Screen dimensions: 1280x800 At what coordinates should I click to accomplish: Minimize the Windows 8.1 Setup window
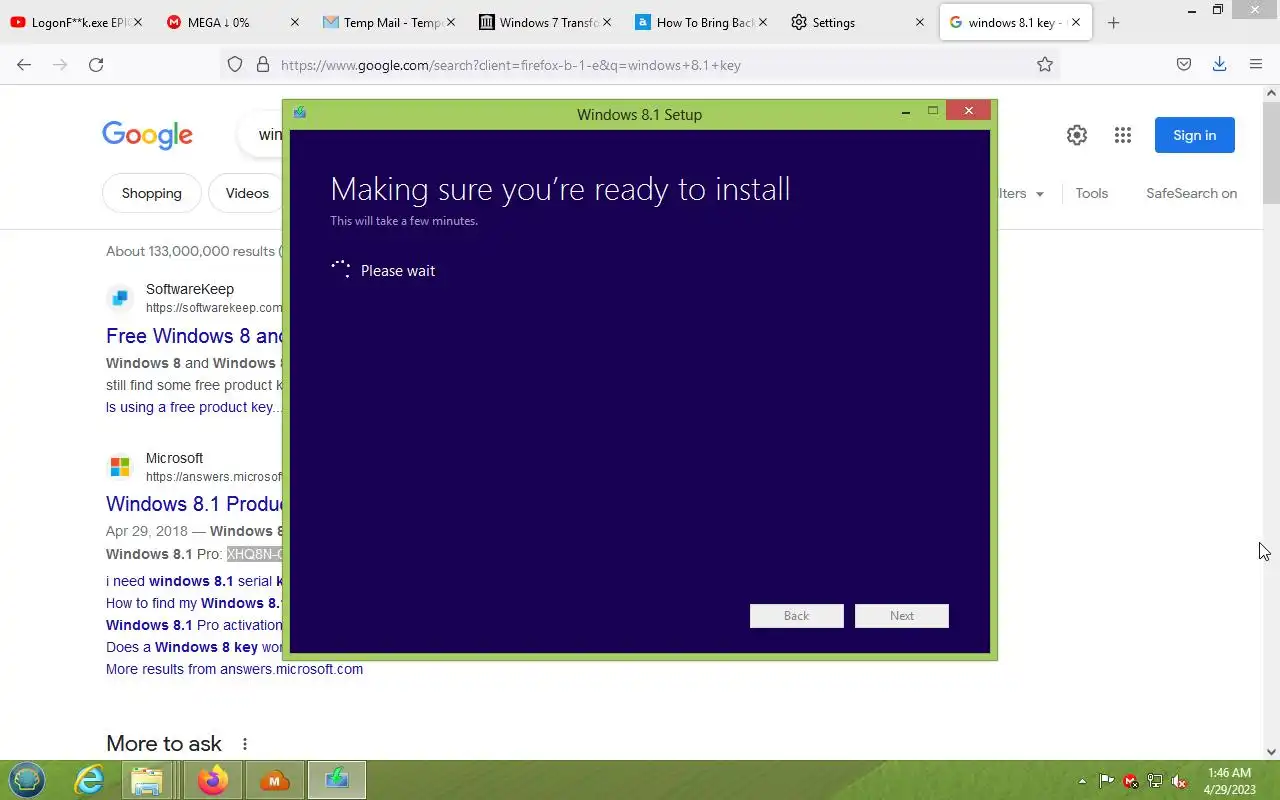906,112
